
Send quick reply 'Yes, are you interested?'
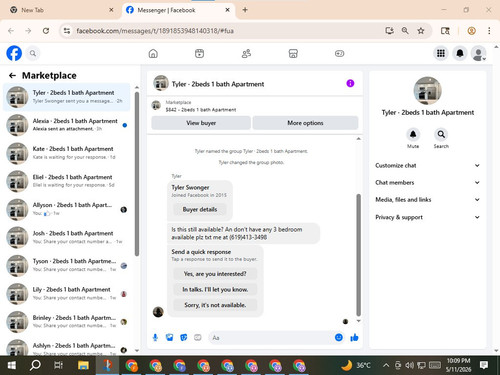point(215,274)
